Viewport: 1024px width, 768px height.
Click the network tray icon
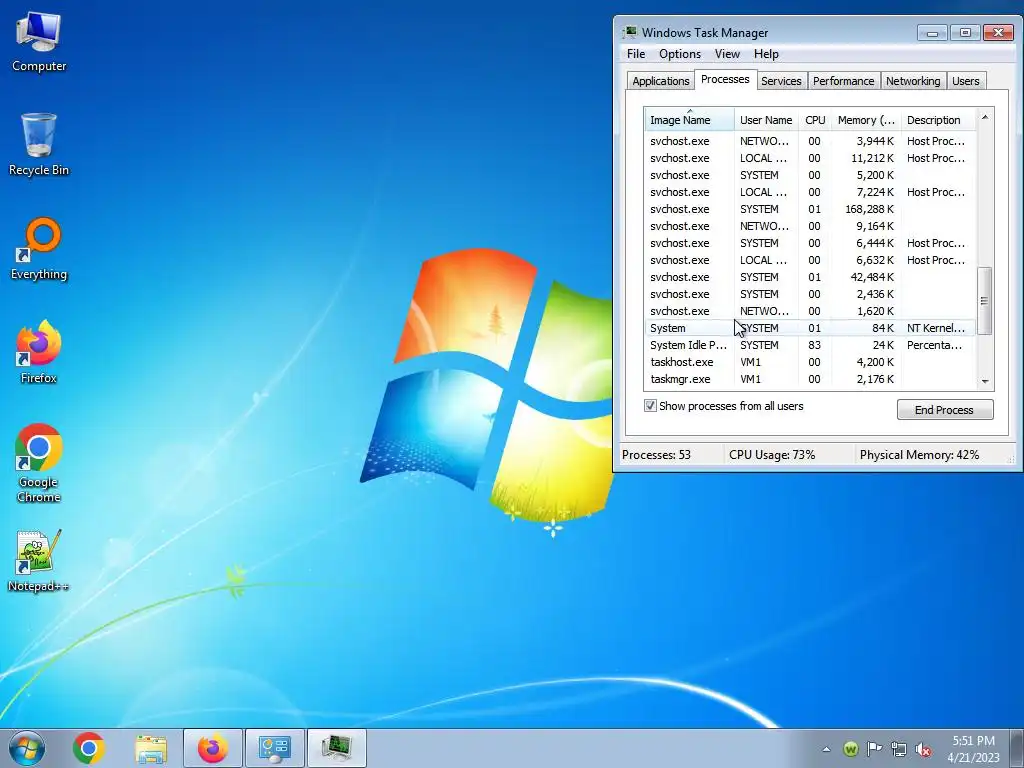[x=899, y=749]
